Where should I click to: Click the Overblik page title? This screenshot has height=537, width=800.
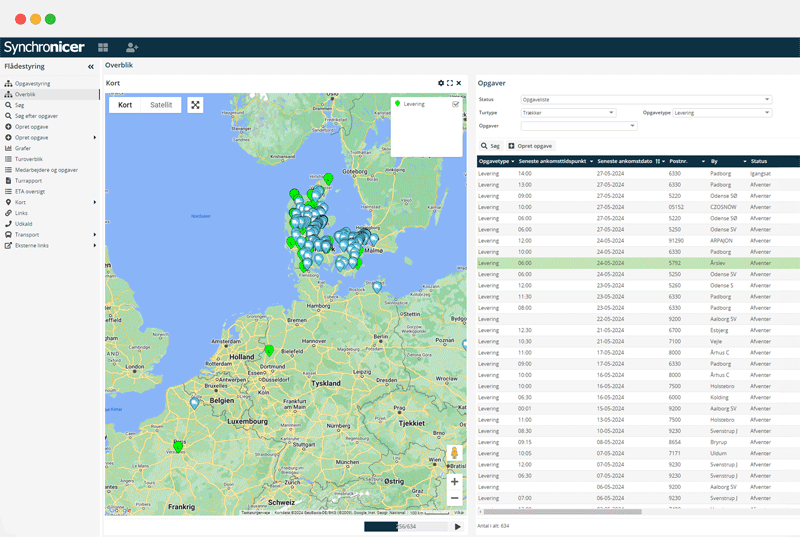(119, 65)
